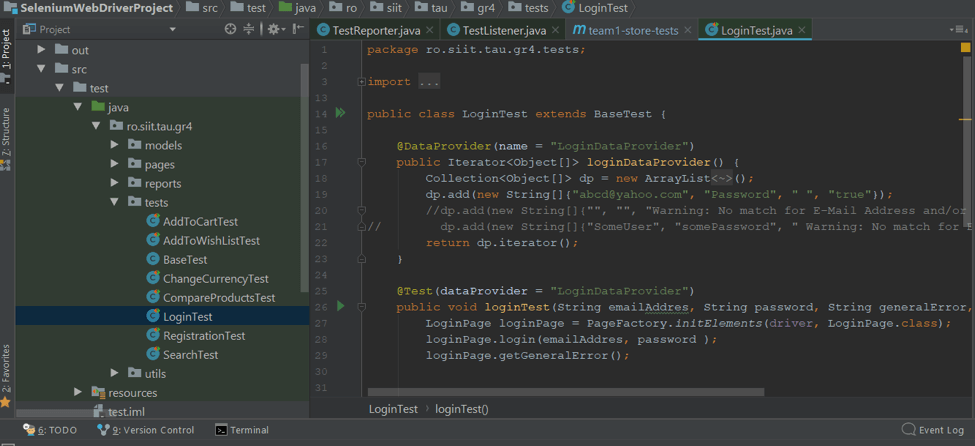Toggle the Favorites tool window
975x446 pixels.
click(6, 370)
